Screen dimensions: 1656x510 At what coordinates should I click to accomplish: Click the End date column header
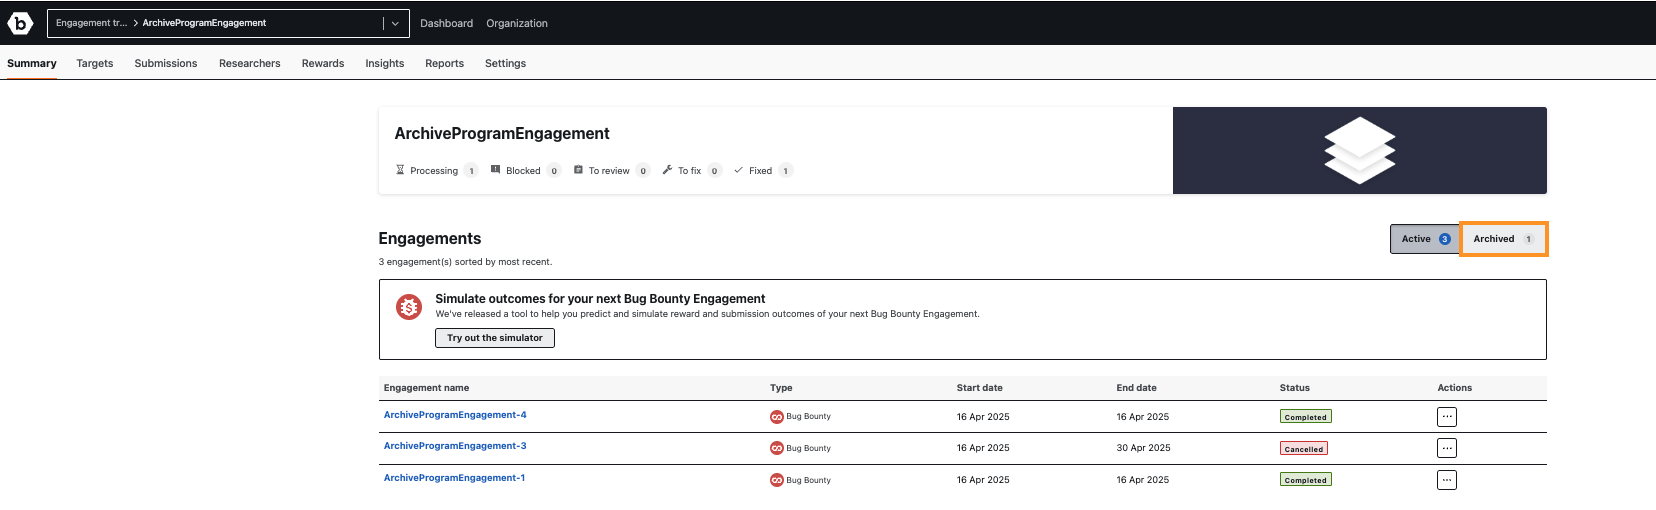click(1136, 388)
